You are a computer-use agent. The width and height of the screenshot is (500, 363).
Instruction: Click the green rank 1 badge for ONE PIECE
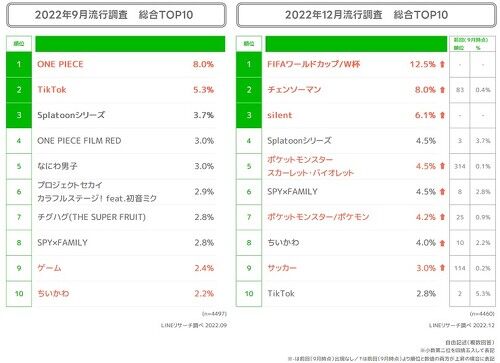(19, 64)
